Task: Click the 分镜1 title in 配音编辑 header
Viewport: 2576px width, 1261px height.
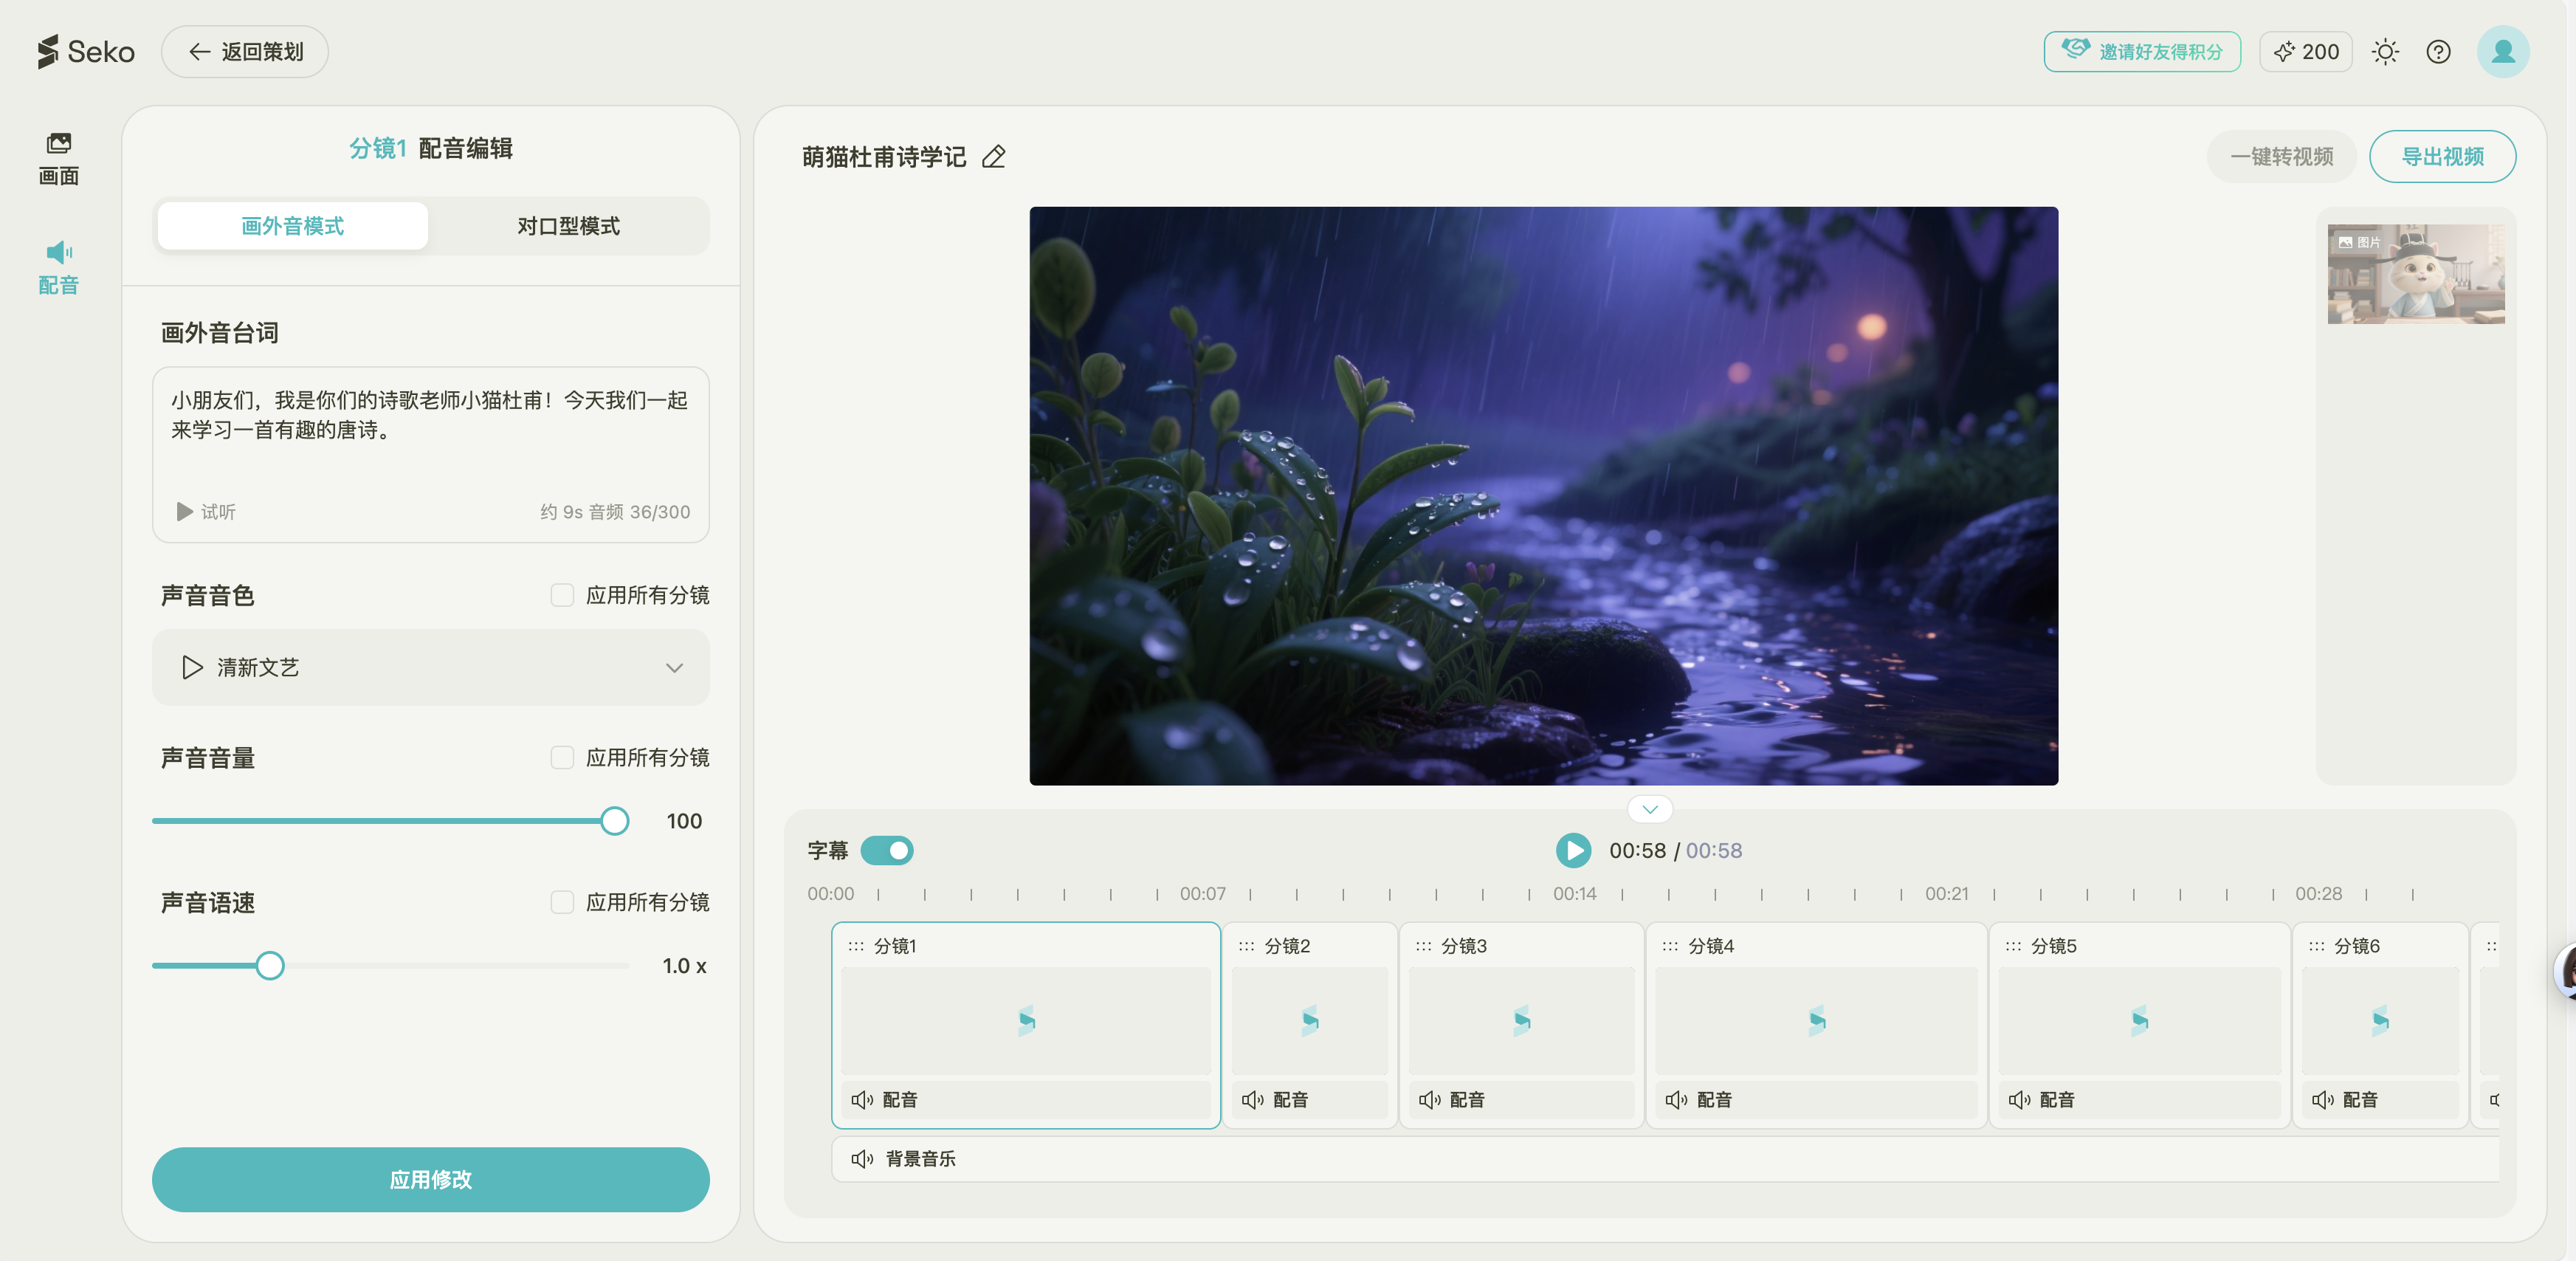Action: click(377, 148)
